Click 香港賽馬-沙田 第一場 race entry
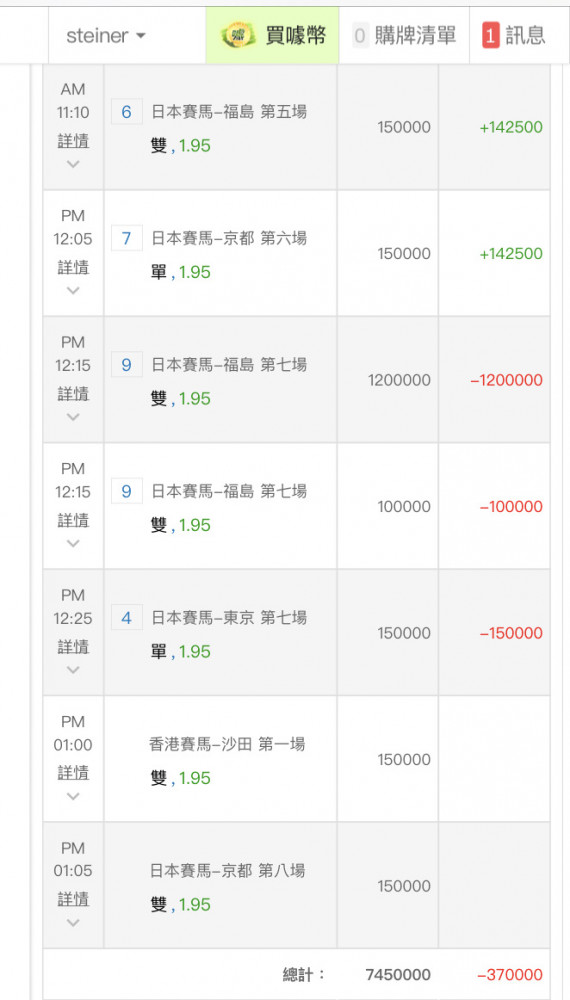Screen dimensions: 570x1000 tap(227, 744)
